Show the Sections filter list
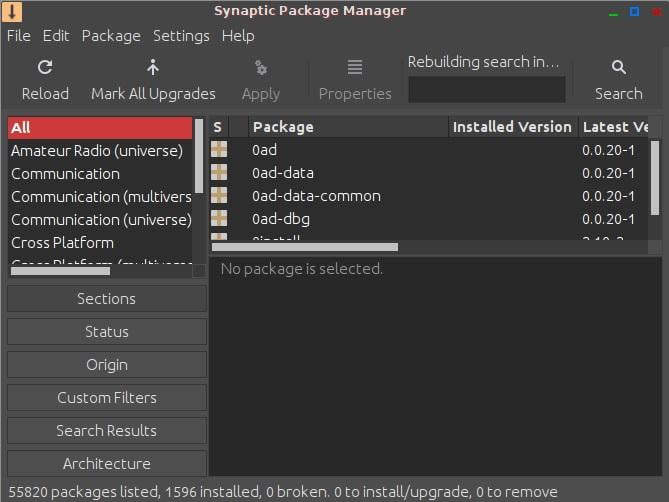This screenshot has width=669, height=502. [107, 299]
